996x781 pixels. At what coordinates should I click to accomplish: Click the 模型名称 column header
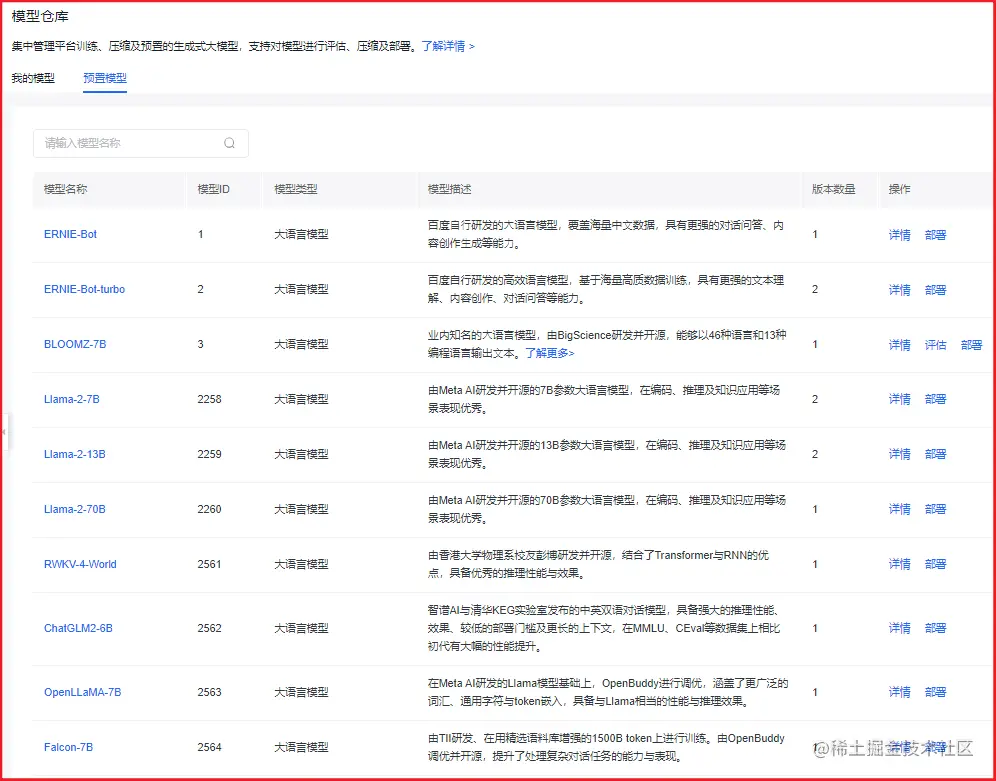[x=65, y=189]
